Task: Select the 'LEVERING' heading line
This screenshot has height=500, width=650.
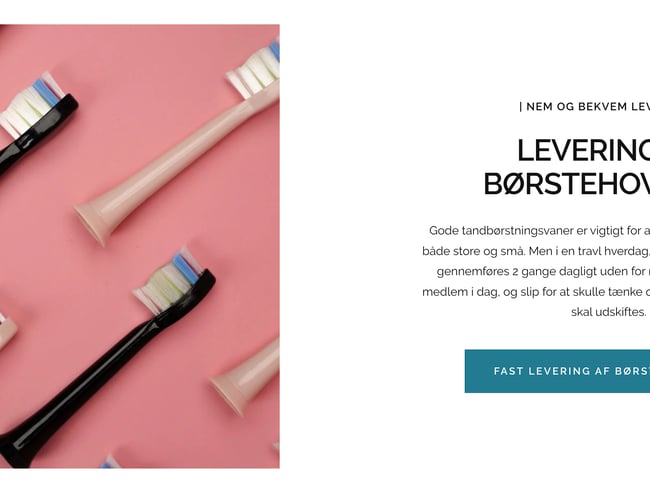Action: click(x=583, y=150)
